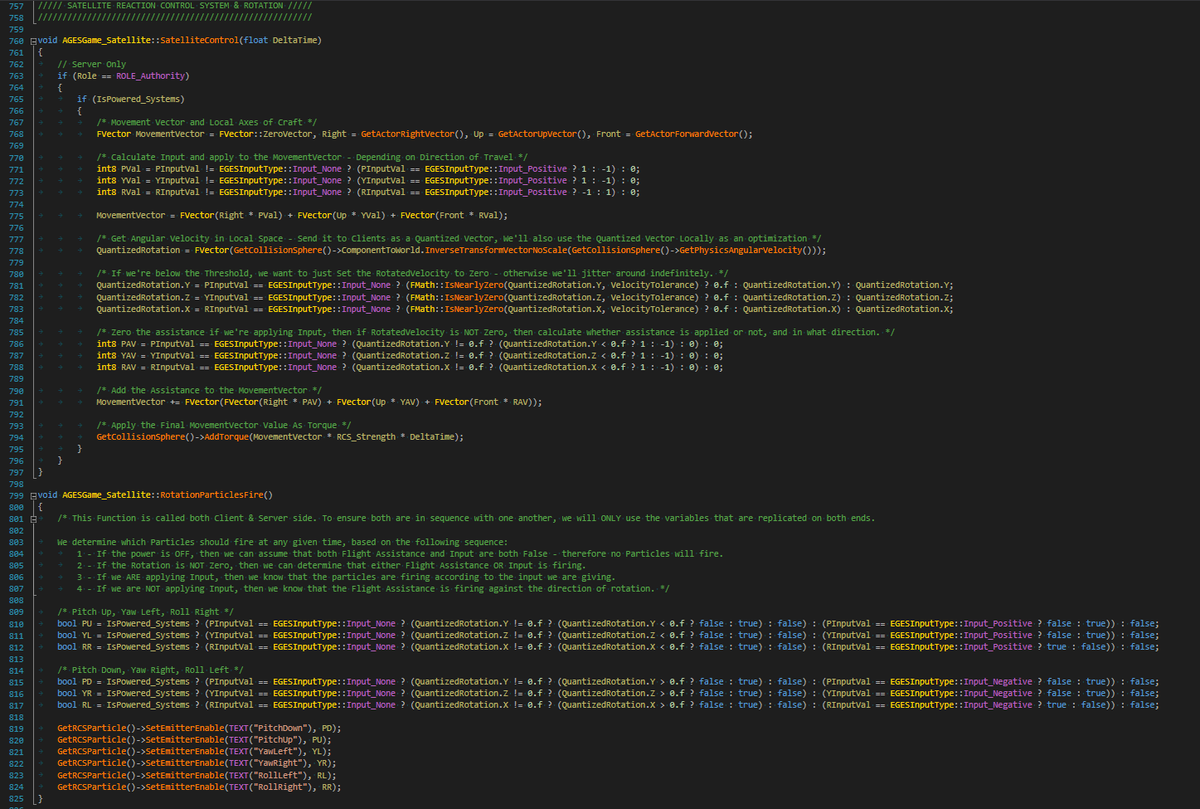Click the RVal declaration on line 773
The height and width of the screenshot is (809, 1200).
pos(117,190)
